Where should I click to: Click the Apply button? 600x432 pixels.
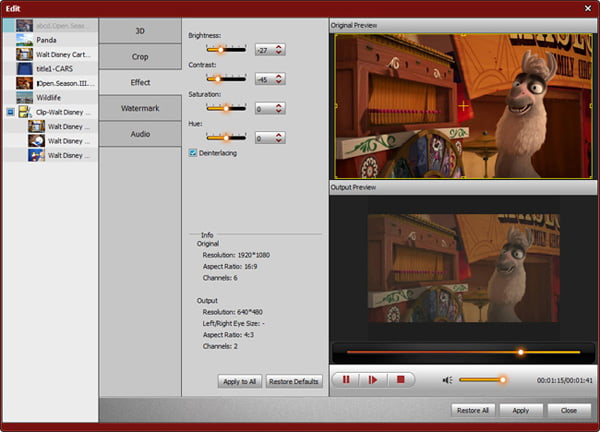520,410
